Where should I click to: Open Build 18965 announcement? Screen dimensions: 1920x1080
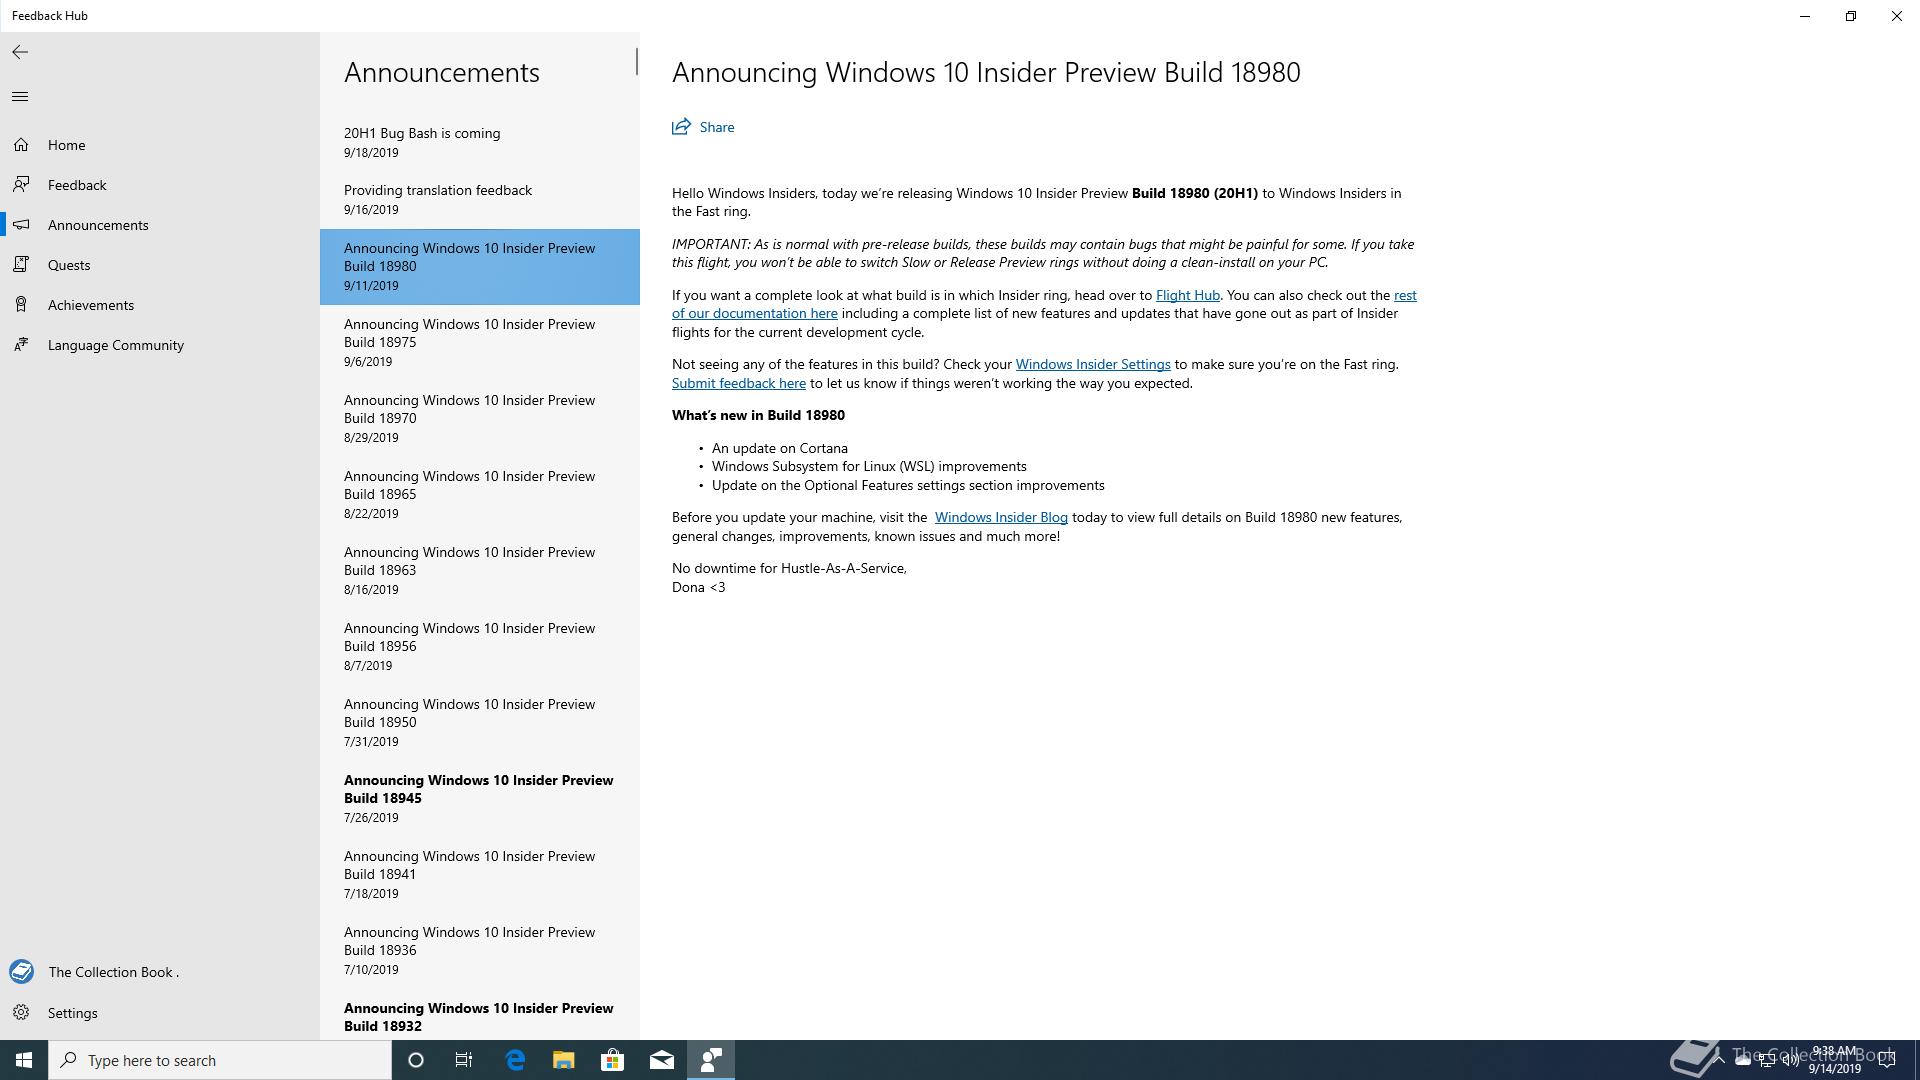(x=480, y=495)
